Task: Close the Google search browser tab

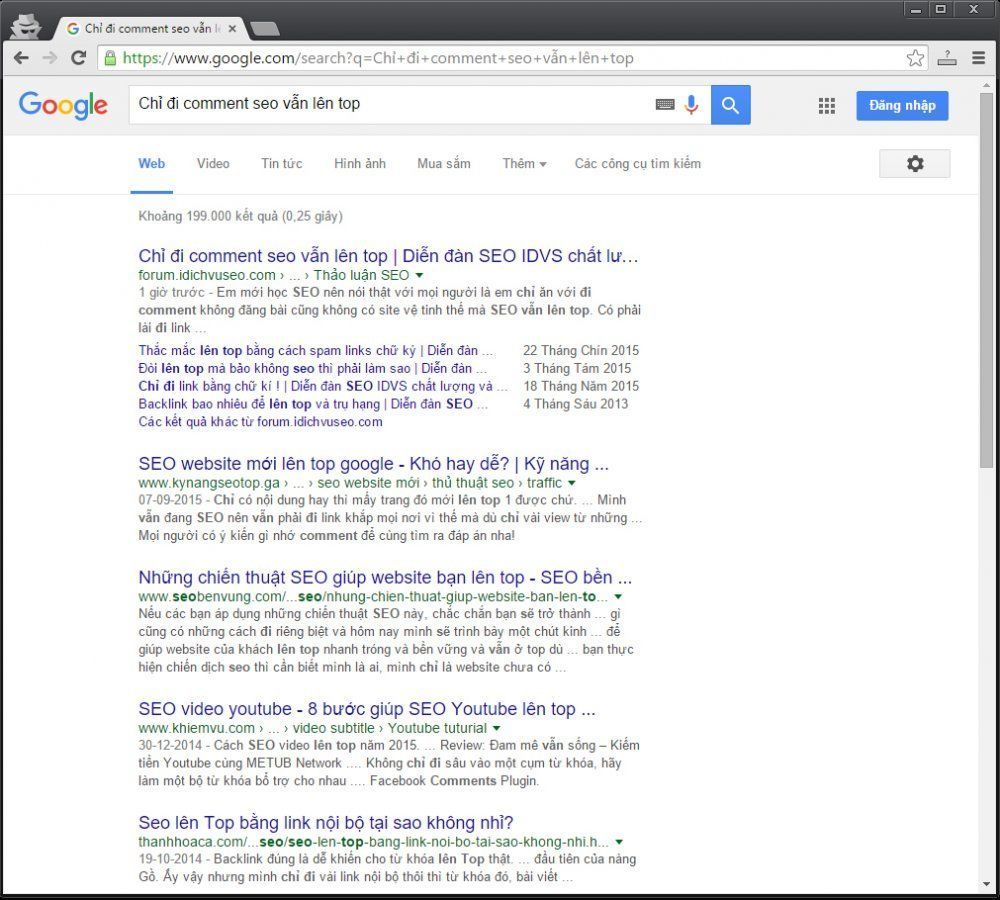Action: pos(232,29)
